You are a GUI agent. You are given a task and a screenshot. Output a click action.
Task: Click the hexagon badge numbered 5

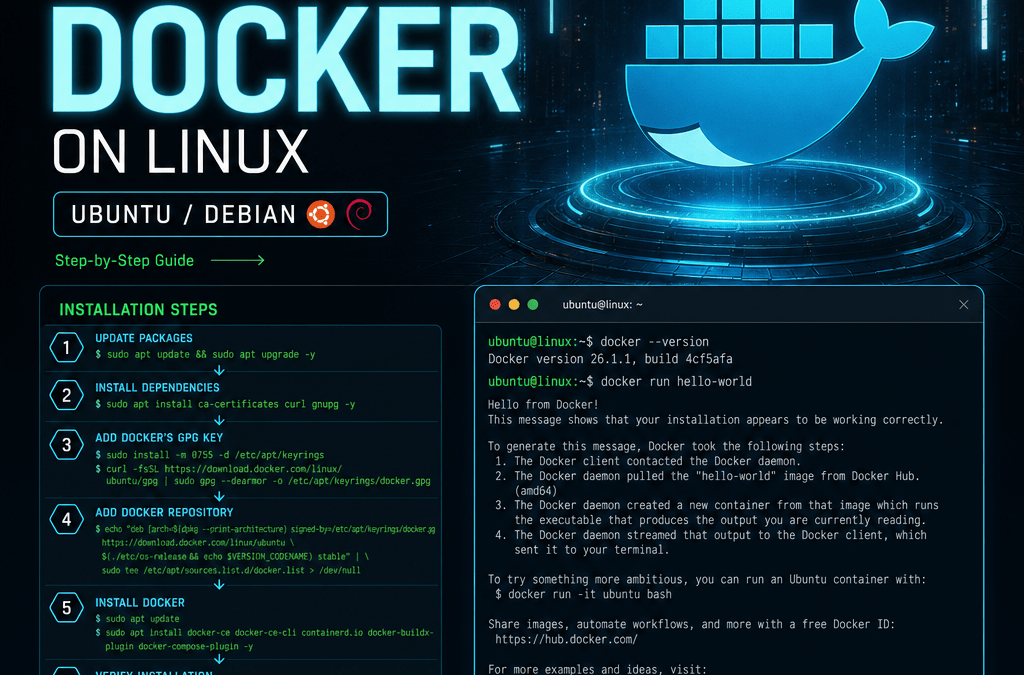(67, 608)
